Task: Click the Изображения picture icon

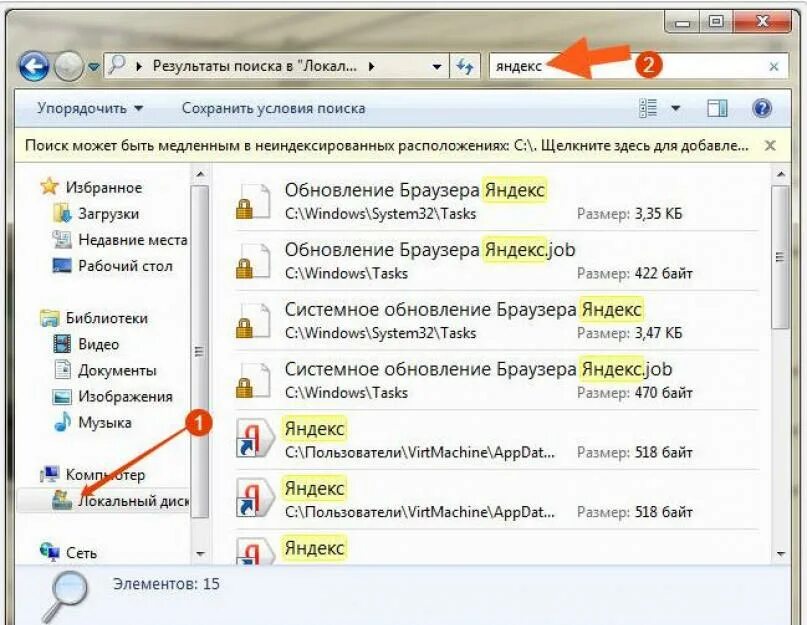Action: [x=62, y=397]
